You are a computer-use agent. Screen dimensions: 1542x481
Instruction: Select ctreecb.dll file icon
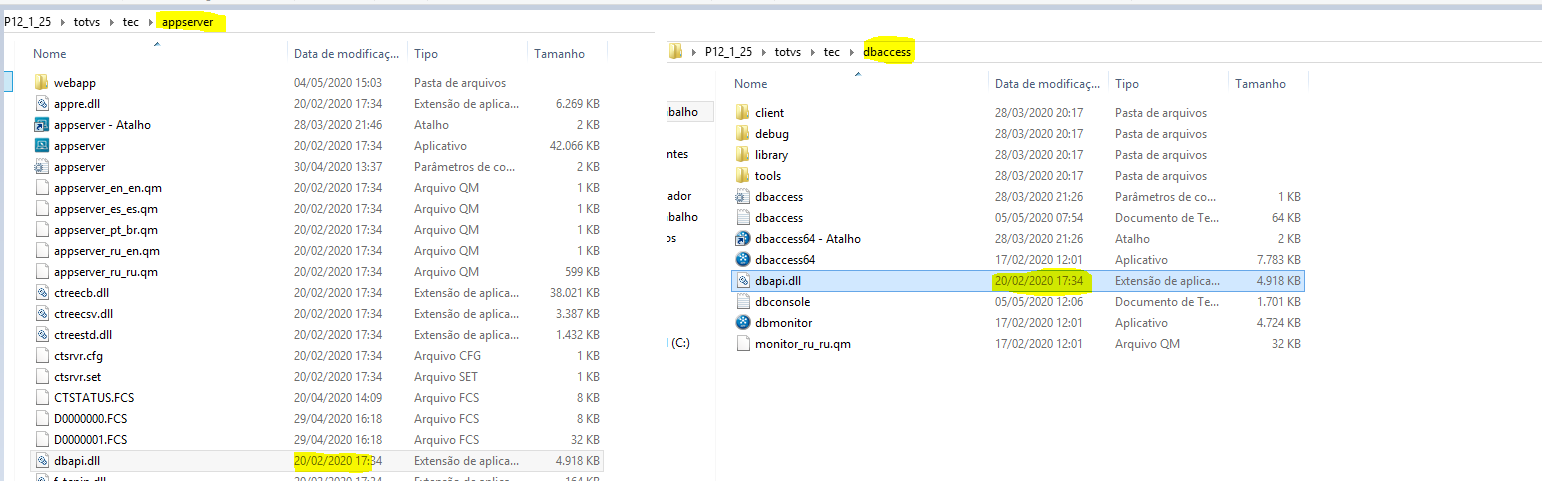(x=42, y=293)
